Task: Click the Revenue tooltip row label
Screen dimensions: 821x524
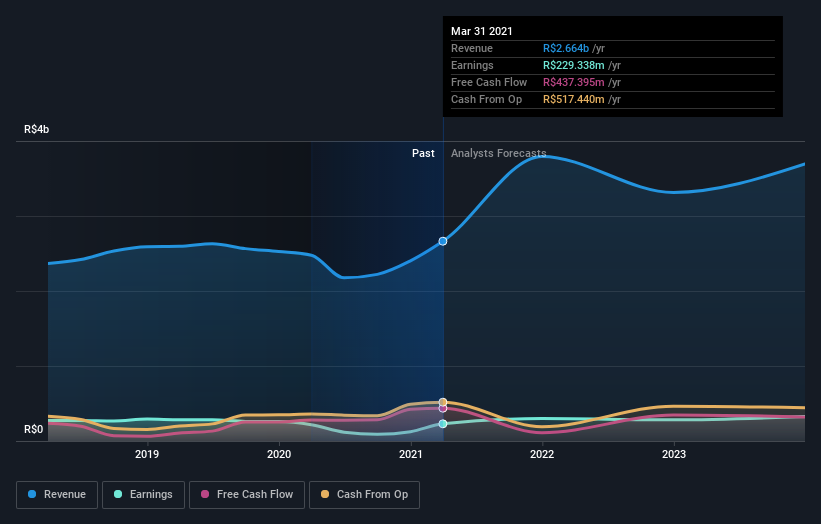Action: 472,49
